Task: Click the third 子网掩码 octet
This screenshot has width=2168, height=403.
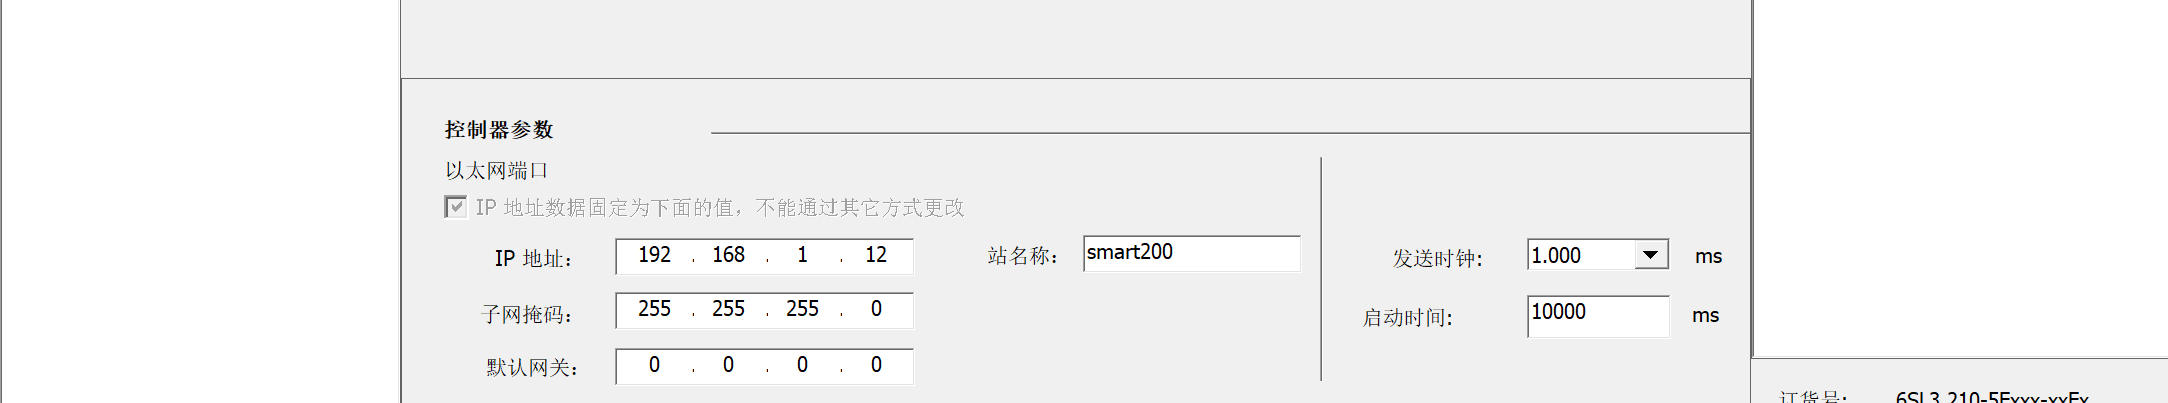Action: (x=802, y=310)
